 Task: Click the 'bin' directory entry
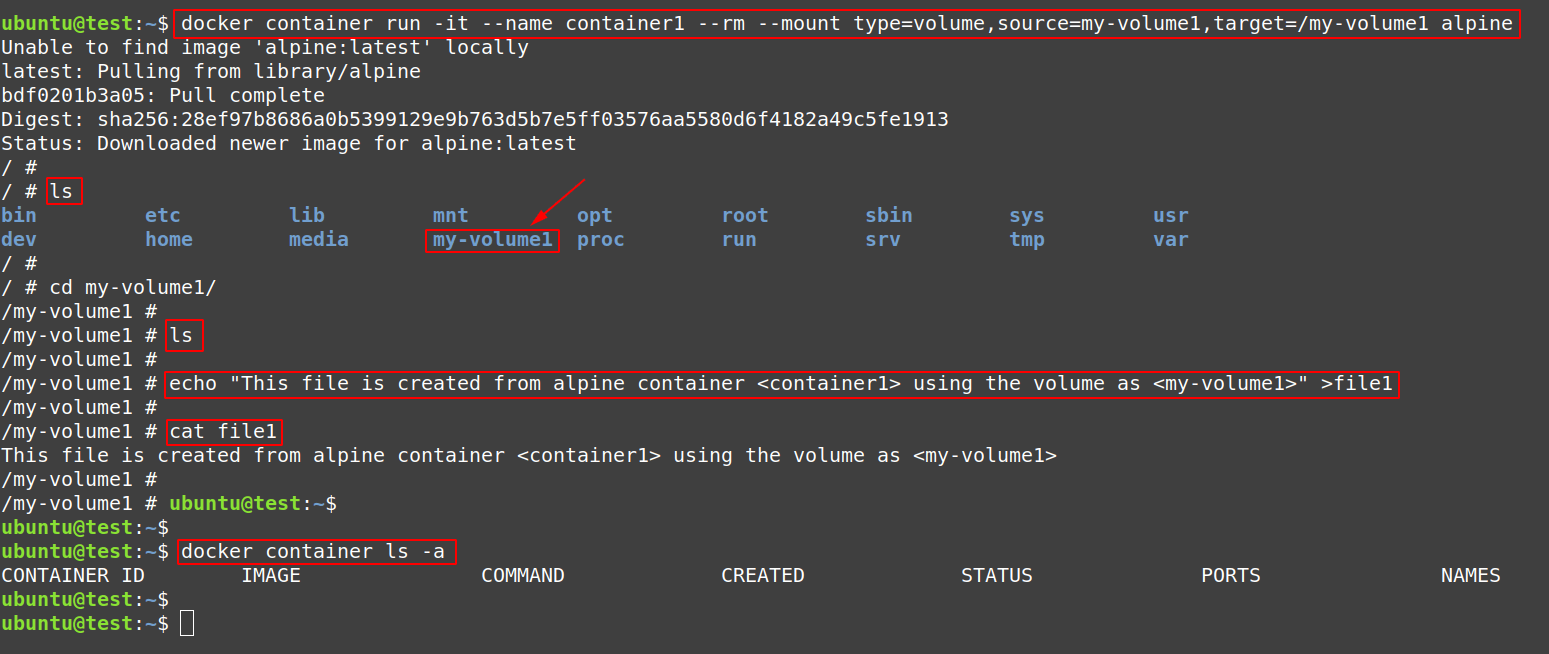click(x=19, y=216)
